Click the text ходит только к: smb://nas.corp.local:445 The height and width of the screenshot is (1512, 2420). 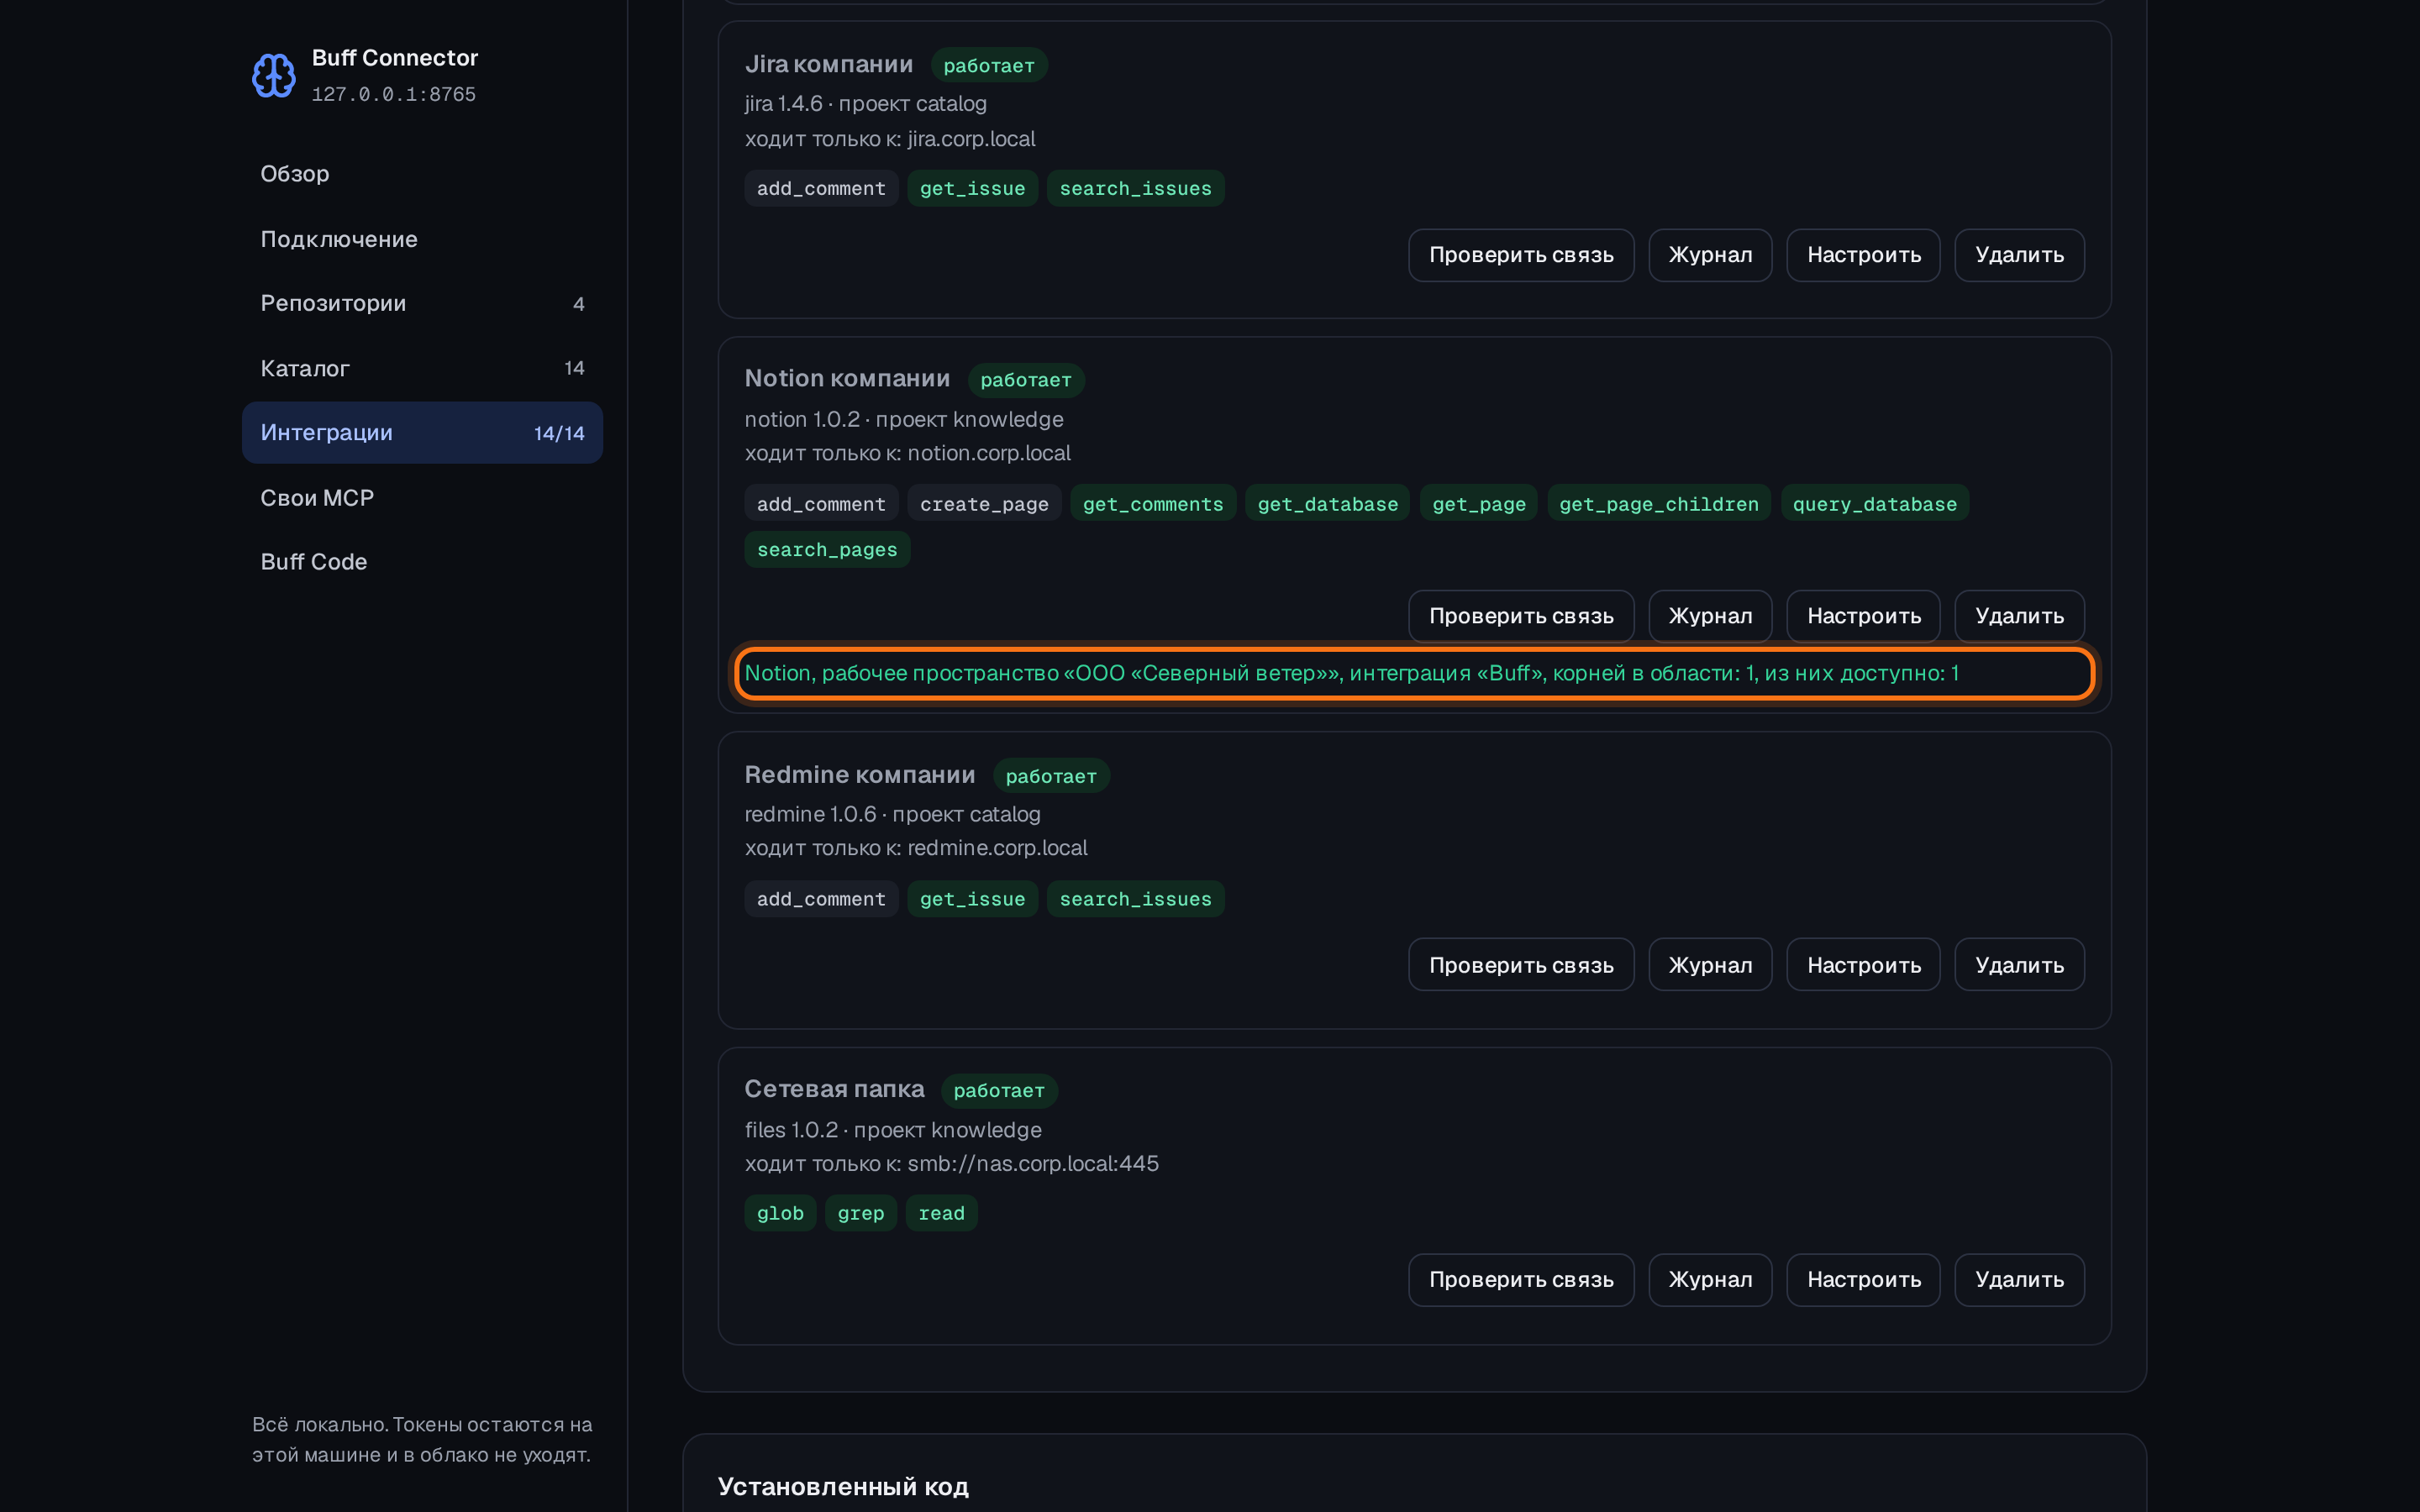pos(951,1163)
